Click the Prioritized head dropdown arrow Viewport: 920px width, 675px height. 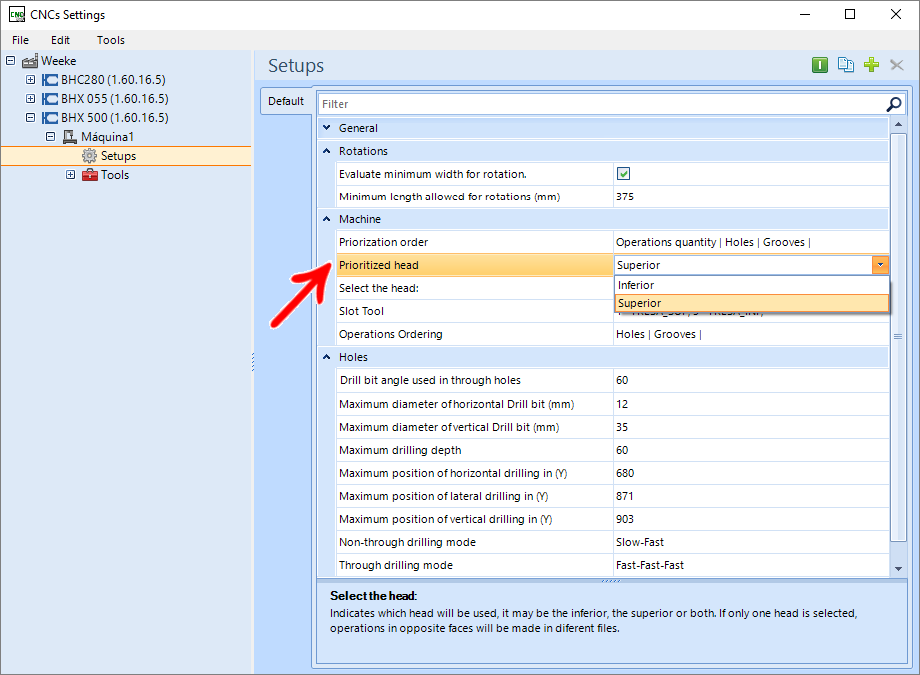[880, 265]
